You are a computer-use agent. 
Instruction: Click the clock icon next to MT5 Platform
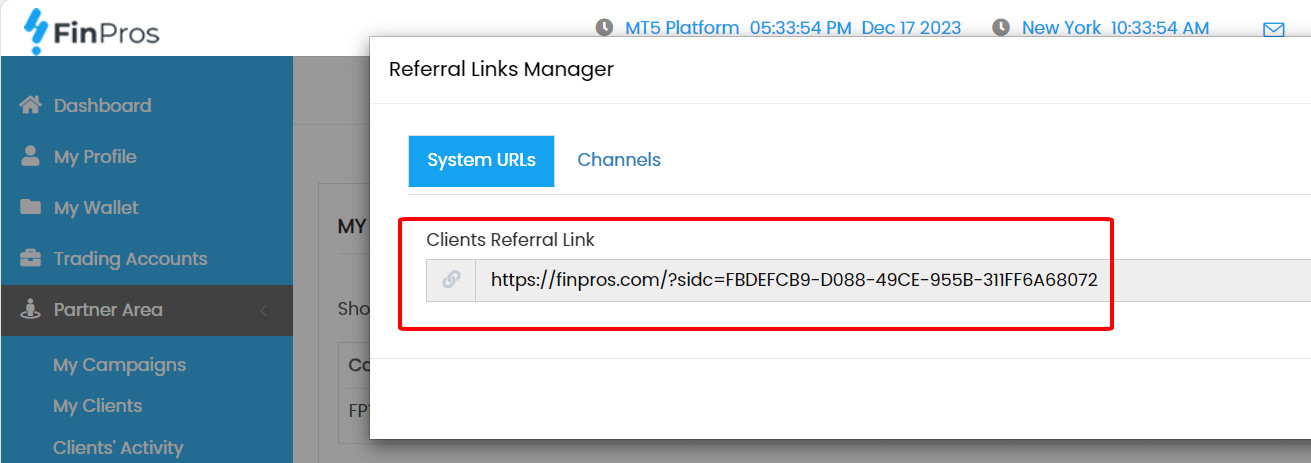[604, 28]
